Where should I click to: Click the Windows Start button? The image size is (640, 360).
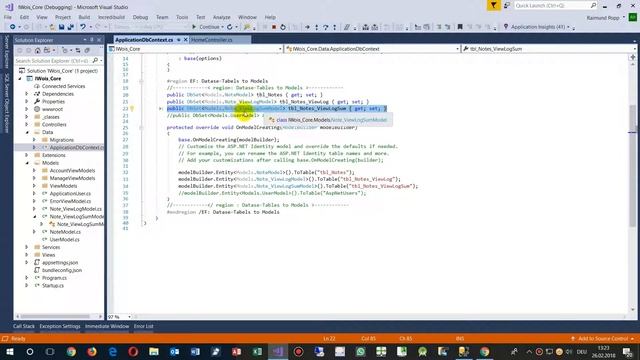click(x=9, y=351)
